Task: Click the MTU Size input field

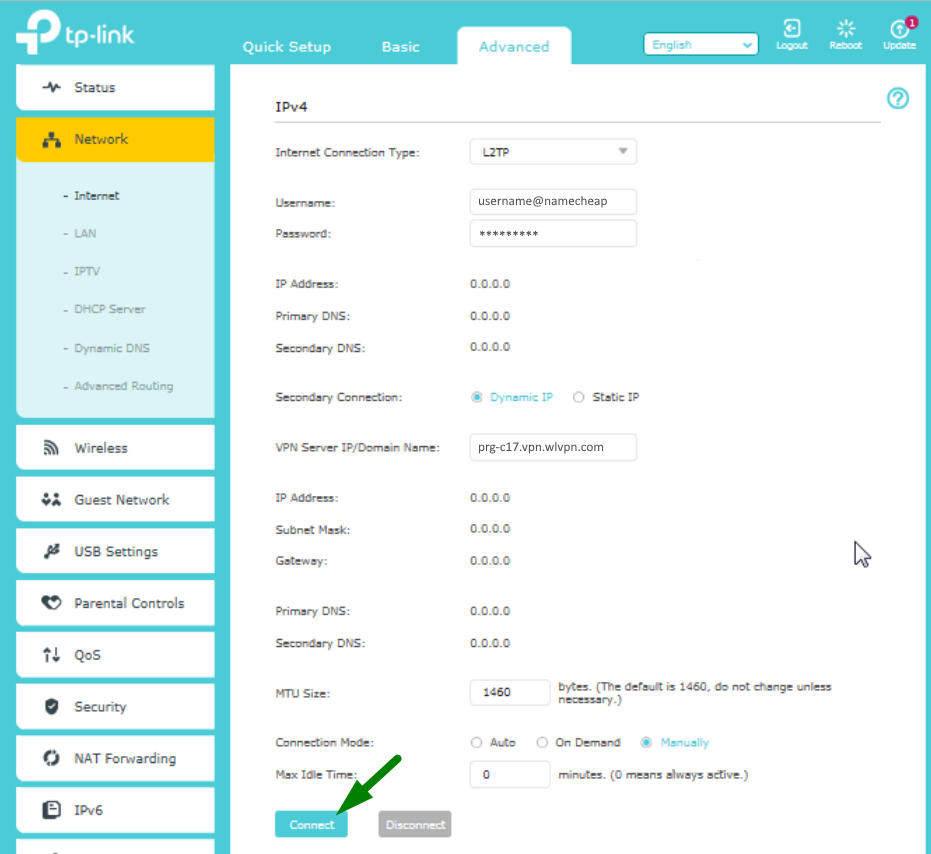Action: click(510, 692)
